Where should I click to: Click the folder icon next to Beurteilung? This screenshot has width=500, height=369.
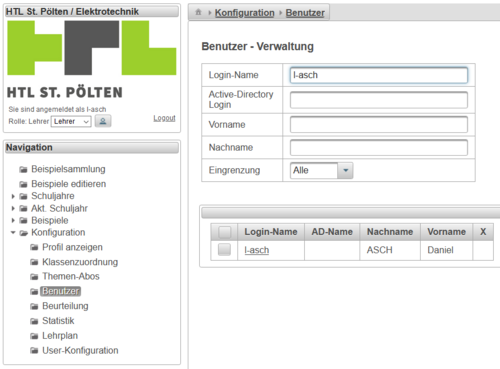tap(34, 306)
